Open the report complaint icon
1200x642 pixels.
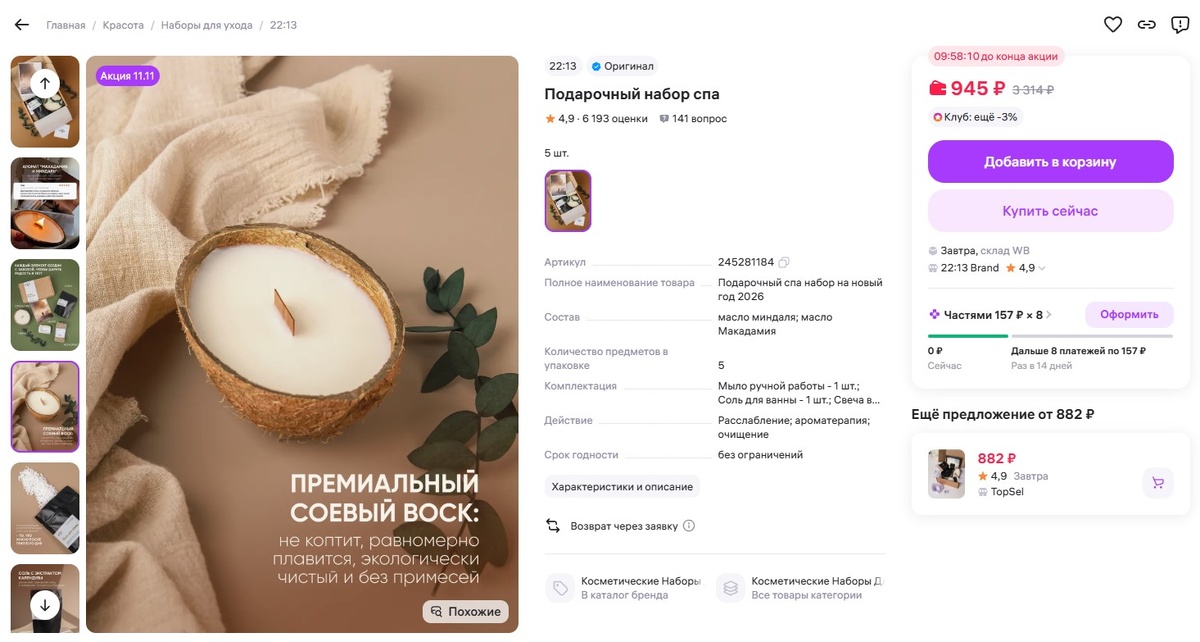tap(1180, 25)
